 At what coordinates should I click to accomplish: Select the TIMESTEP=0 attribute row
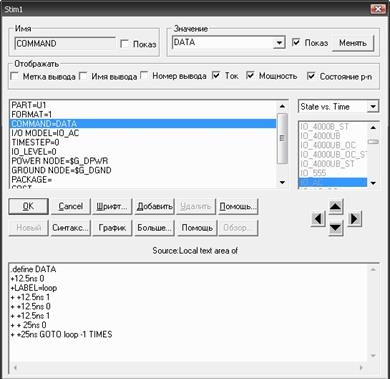143,142
